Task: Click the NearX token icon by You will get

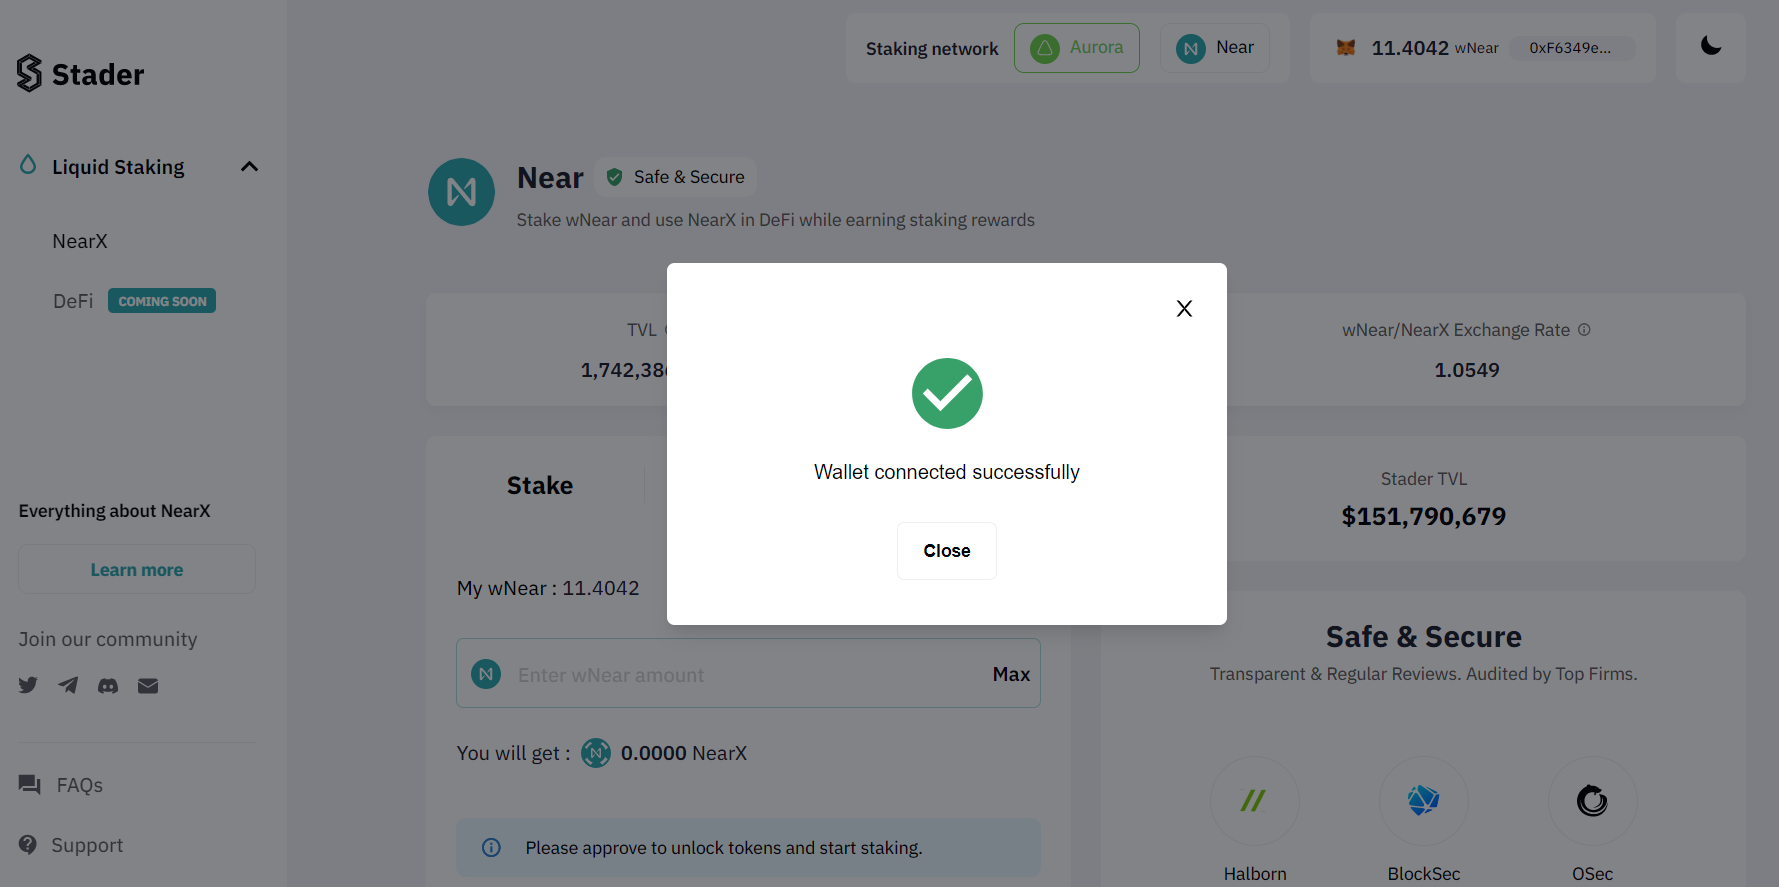Action: tap(596, 753)
